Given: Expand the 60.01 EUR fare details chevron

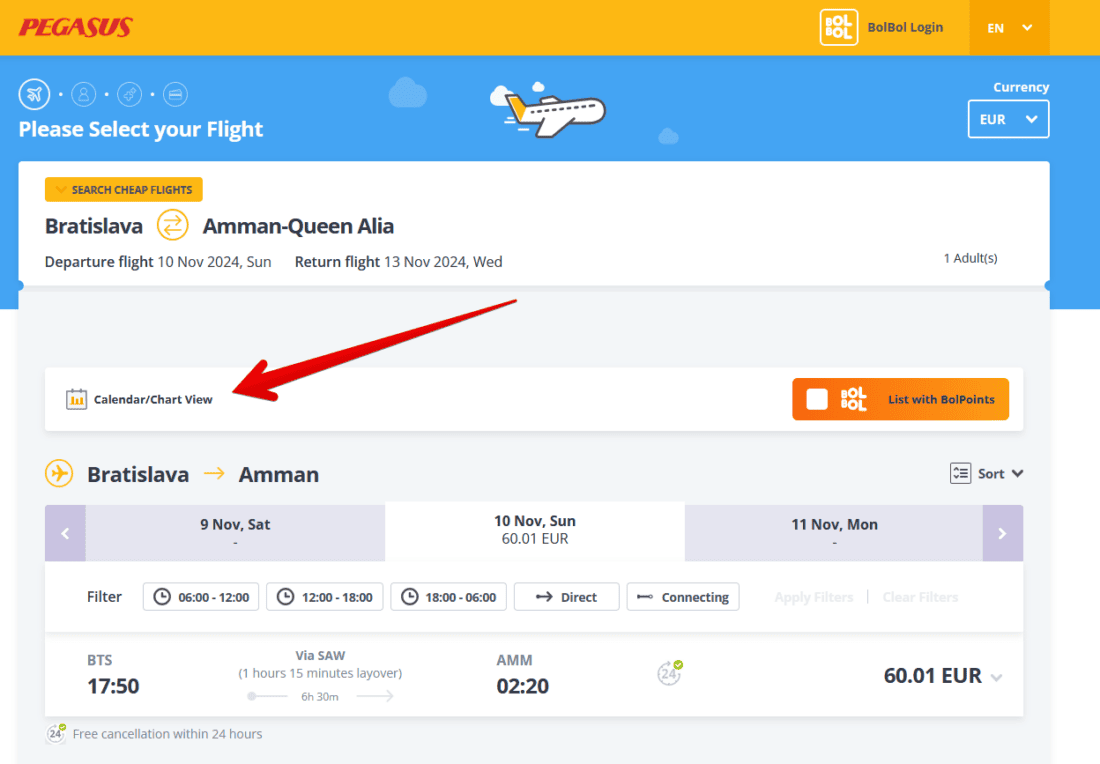Looking at the screenshot, I should (996, 677).
